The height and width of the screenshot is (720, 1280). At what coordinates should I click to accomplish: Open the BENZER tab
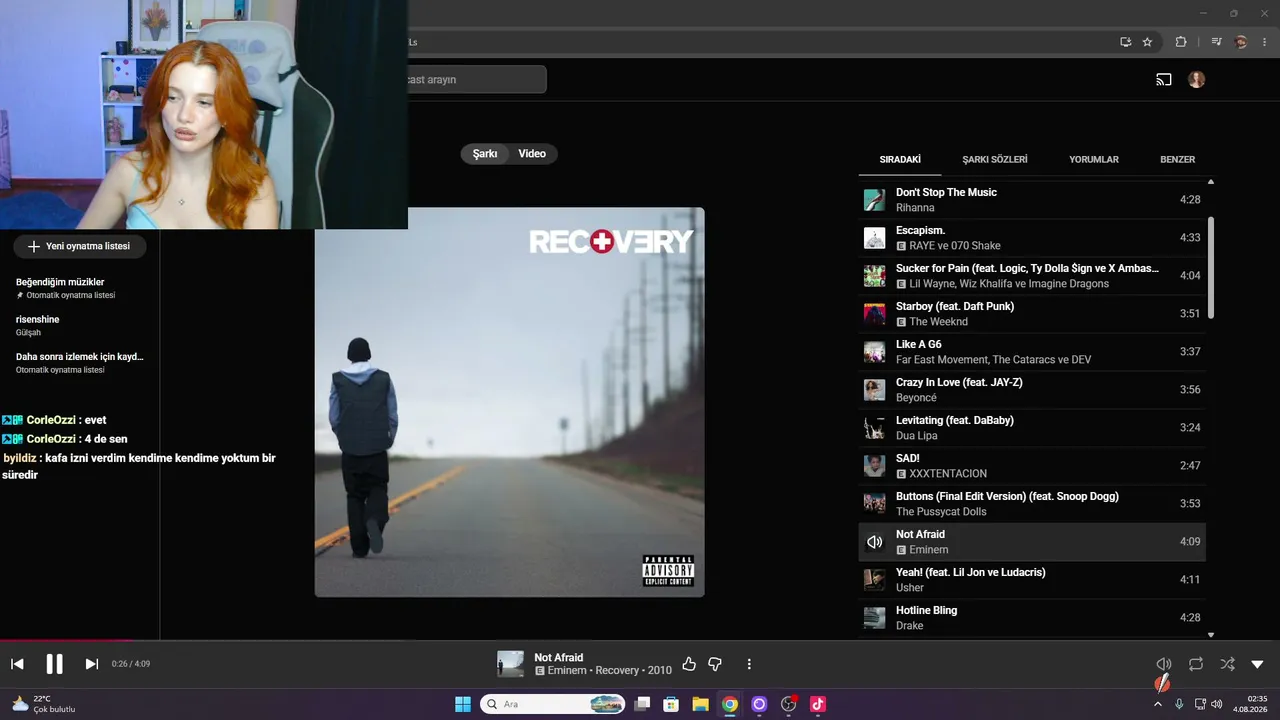[1177, 160]
